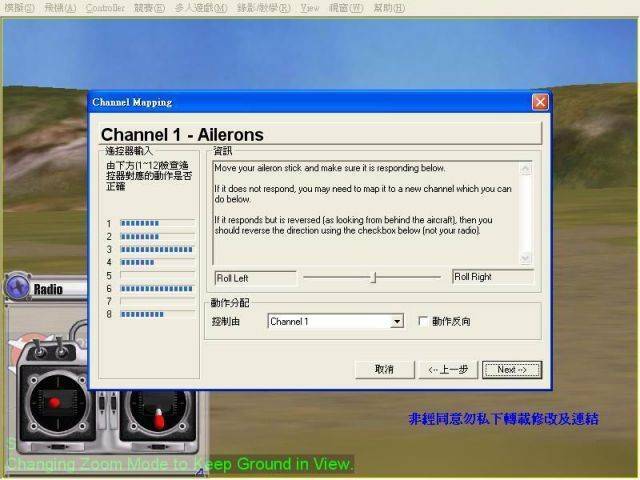Click the info box scroll-down arrow
Screen dimensions: 640x480
click(526, 258)
